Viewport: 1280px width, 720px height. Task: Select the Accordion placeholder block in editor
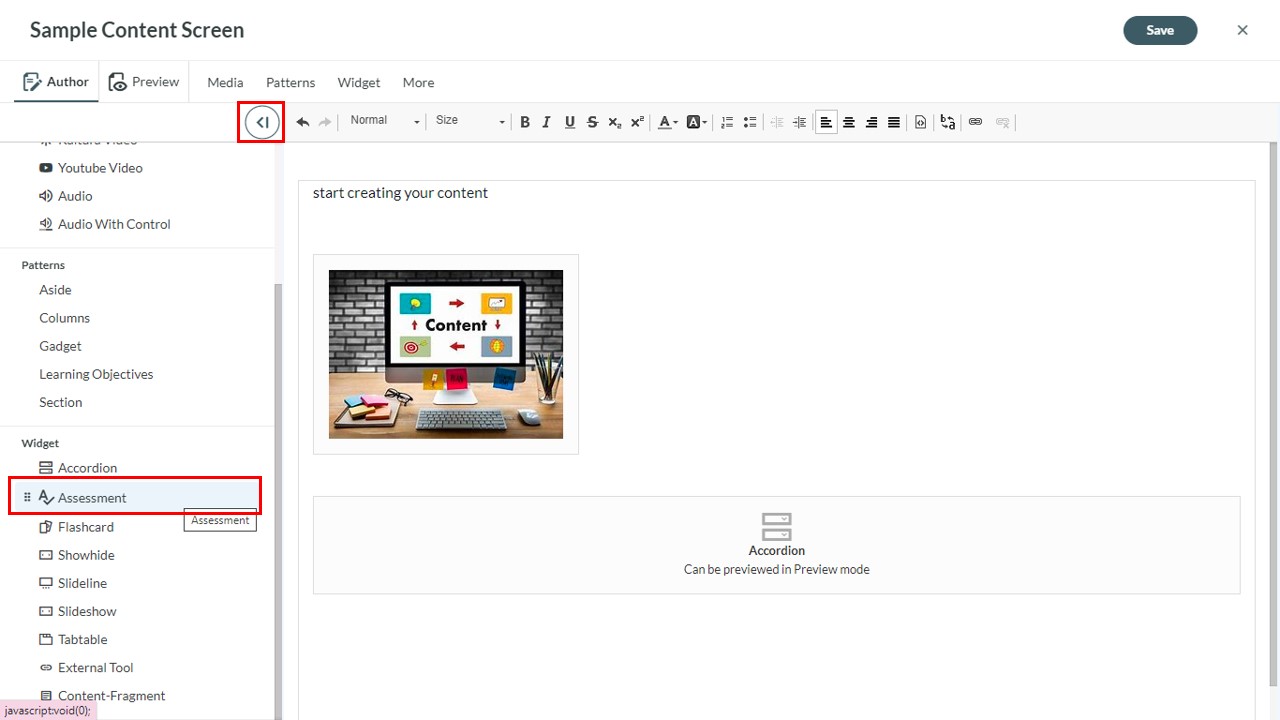[776, 545]
